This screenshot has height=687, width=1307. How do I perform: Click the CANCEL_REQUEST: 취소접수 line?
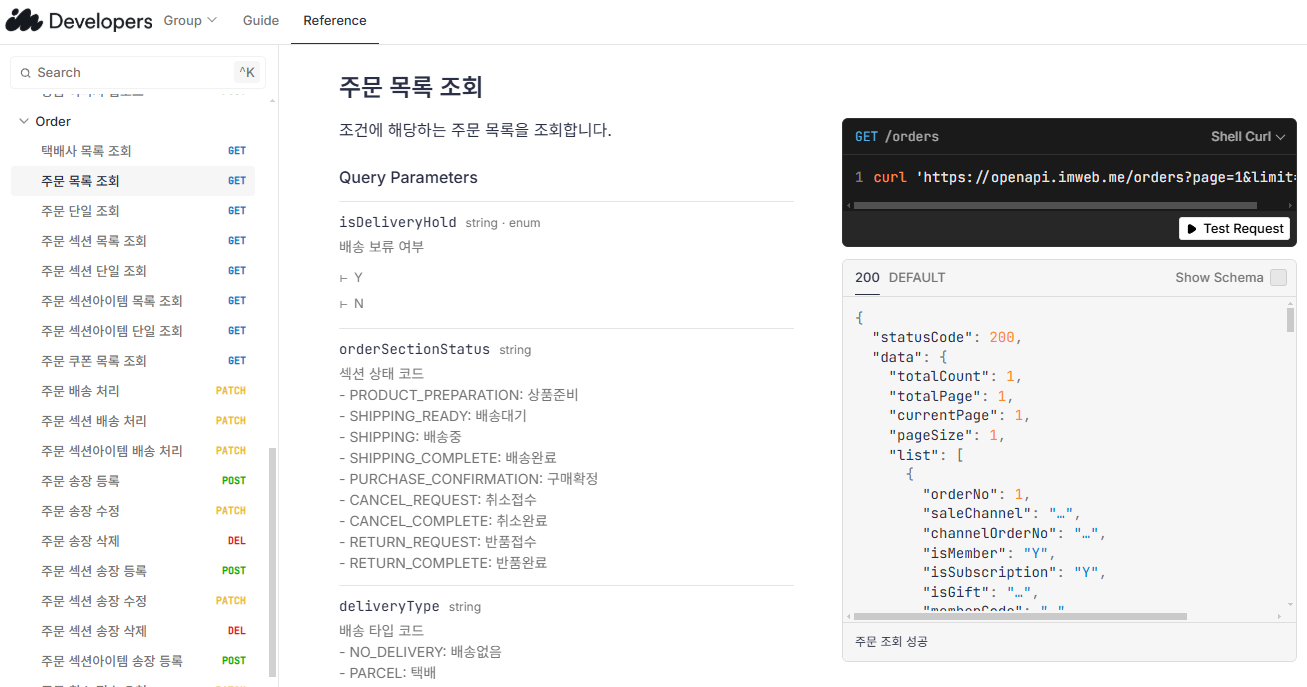tap(437, 500)
